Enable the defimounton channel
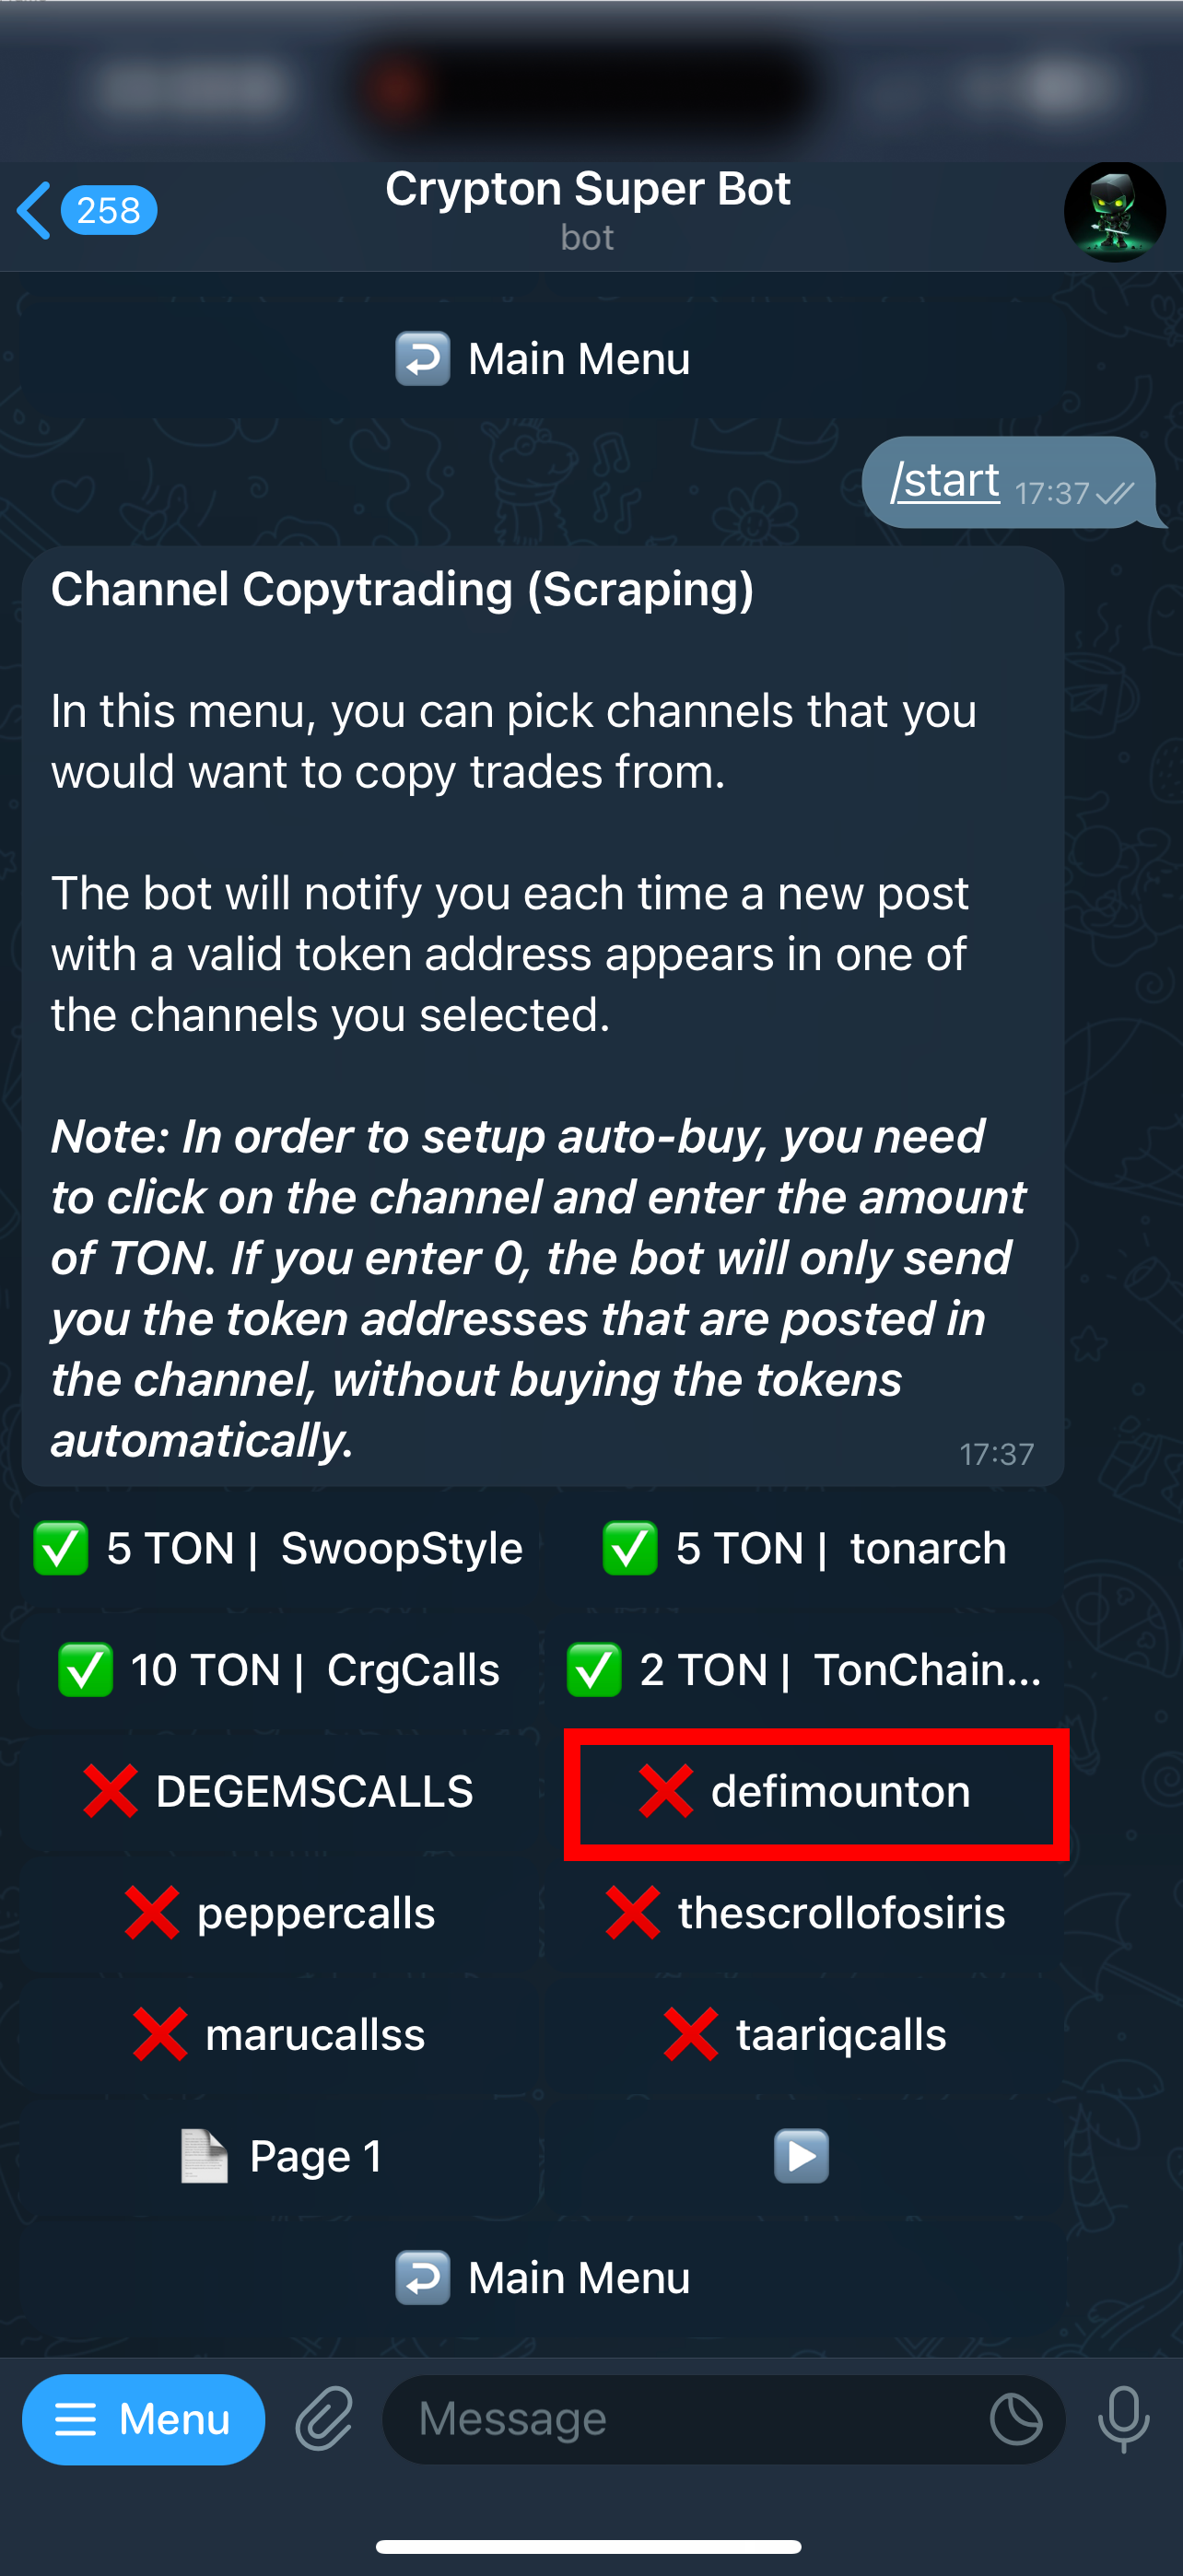This screenshot has width=1183, height=2576. (816, 1793)
